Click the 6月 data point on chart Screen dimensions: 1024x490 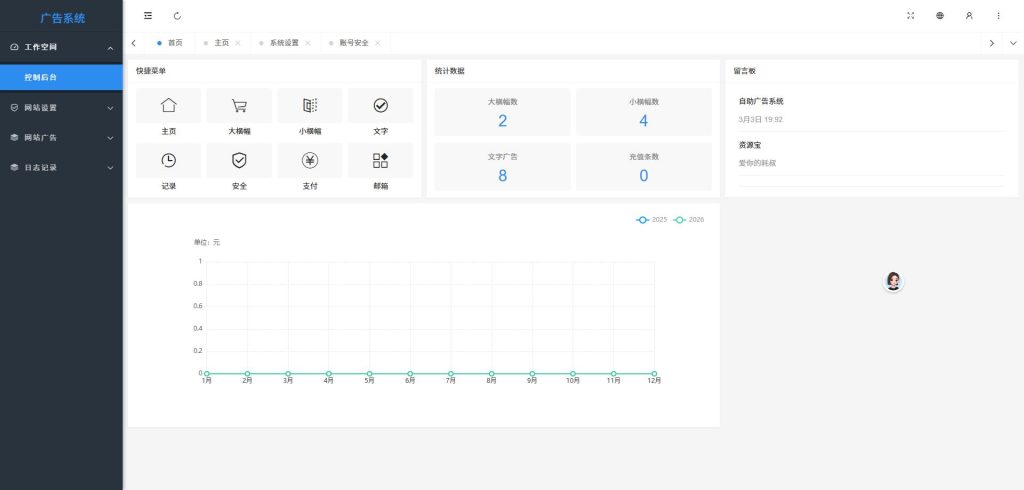pyautogui.click(x=410, y=374)
